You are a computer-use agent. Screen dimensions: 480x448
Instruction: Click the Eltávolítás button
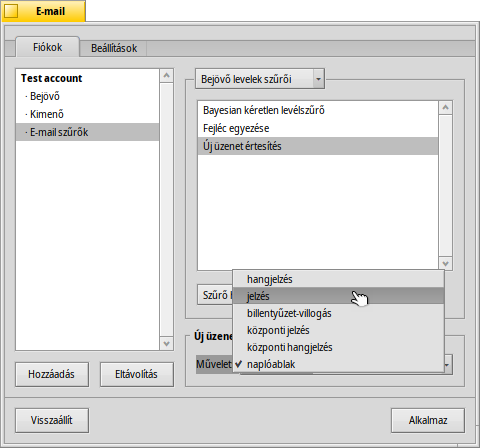[137, 374]
